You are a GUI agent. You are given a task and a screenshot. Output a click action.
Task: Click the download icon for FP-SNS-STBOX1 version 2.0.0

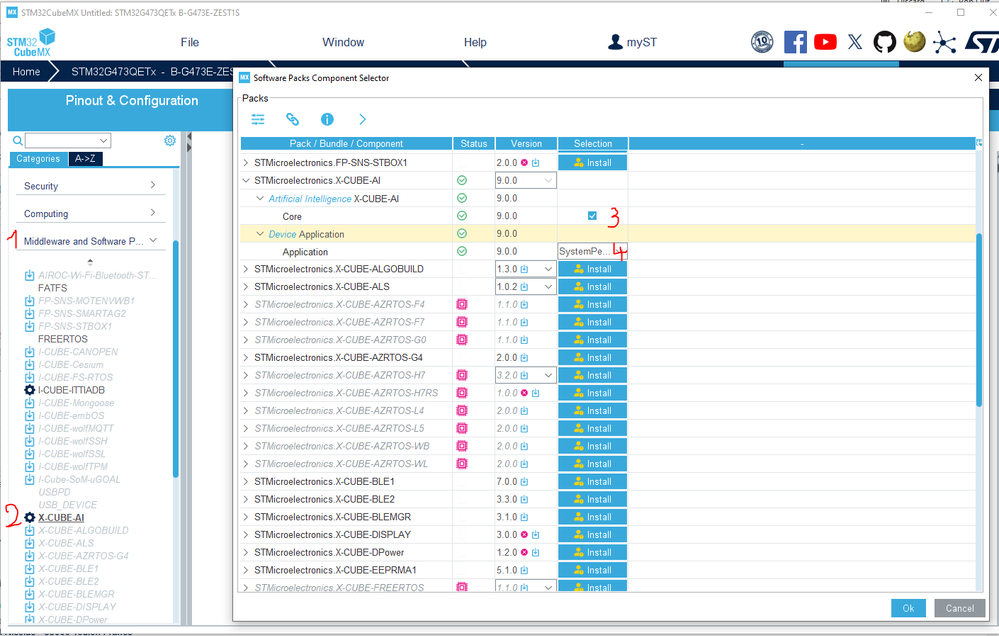point(535,163)
